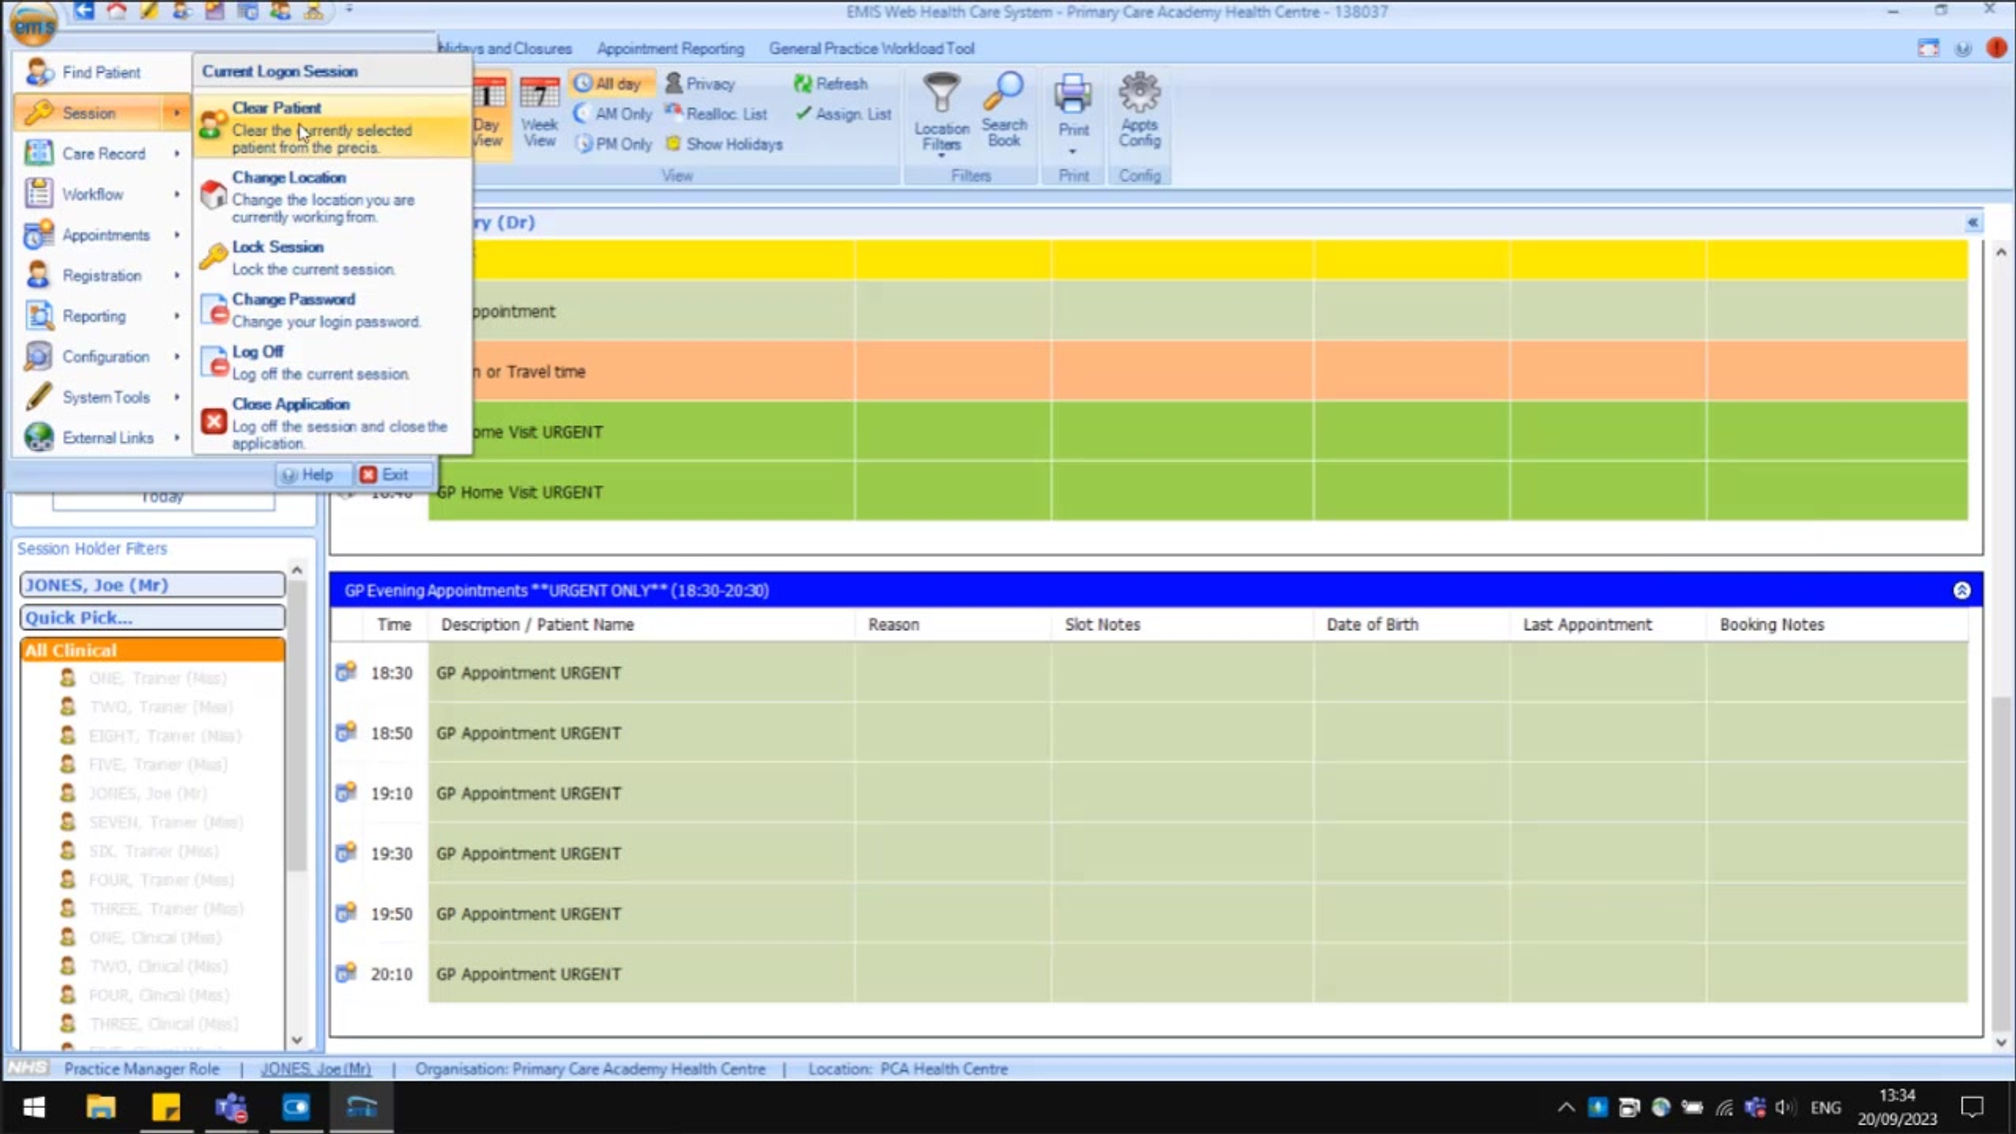This screenshot has height=1134, width=2016.
Task: Choose Close Application menu entry
Action: 332,422
